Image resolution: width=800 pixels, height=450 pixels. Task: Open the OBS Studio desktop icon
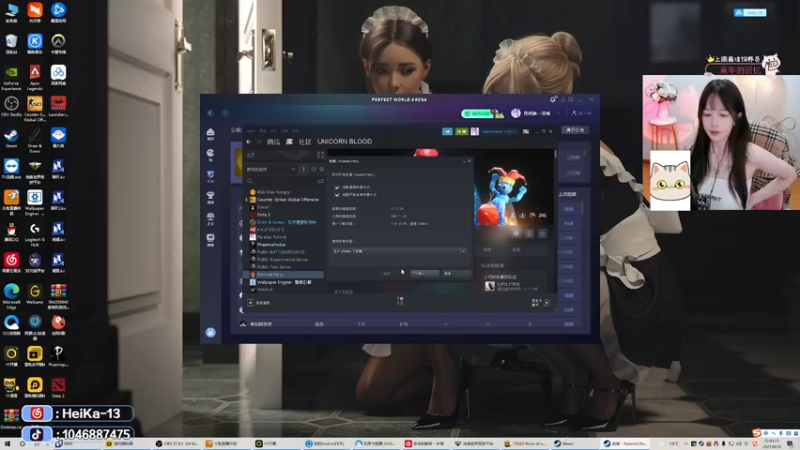11,106
